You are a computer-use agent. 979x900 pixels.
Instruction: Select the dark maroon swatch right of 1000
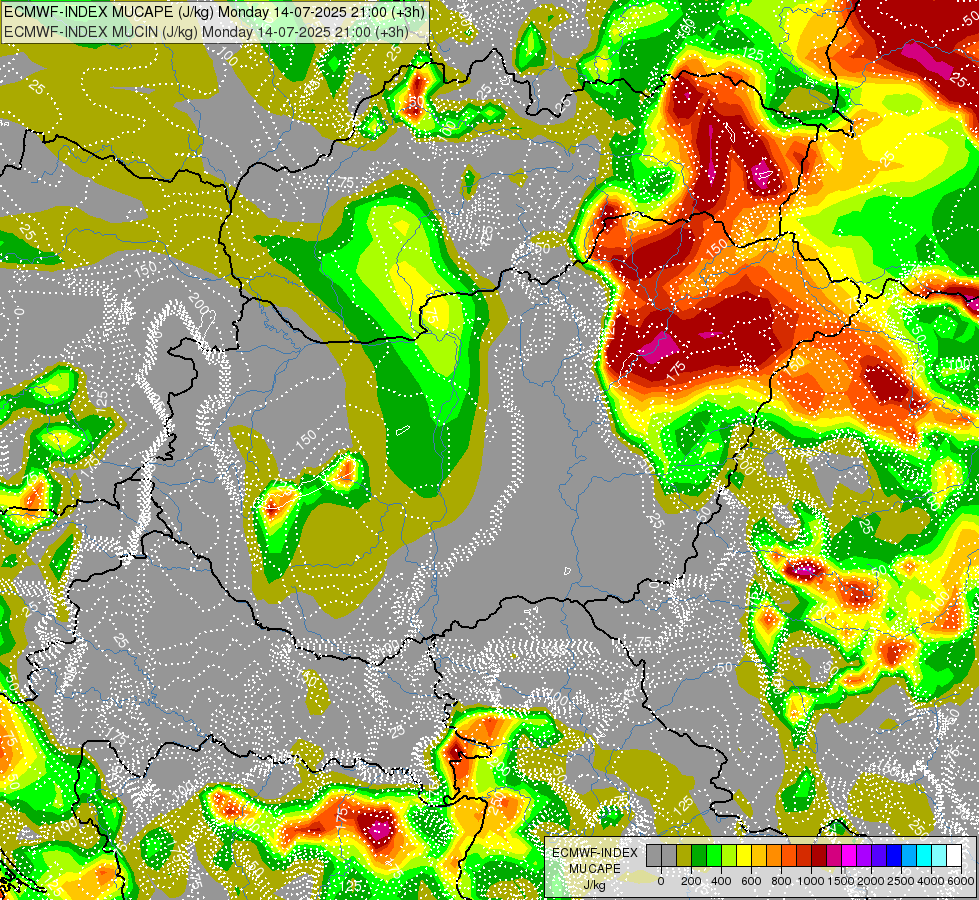(x=819, y=856)
